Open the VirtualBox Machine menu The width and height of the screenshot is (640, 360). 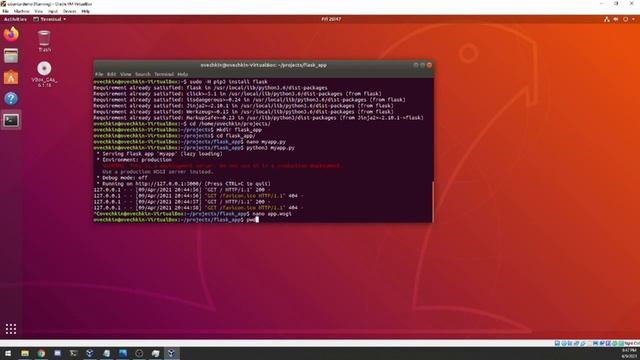coord(21,11)
